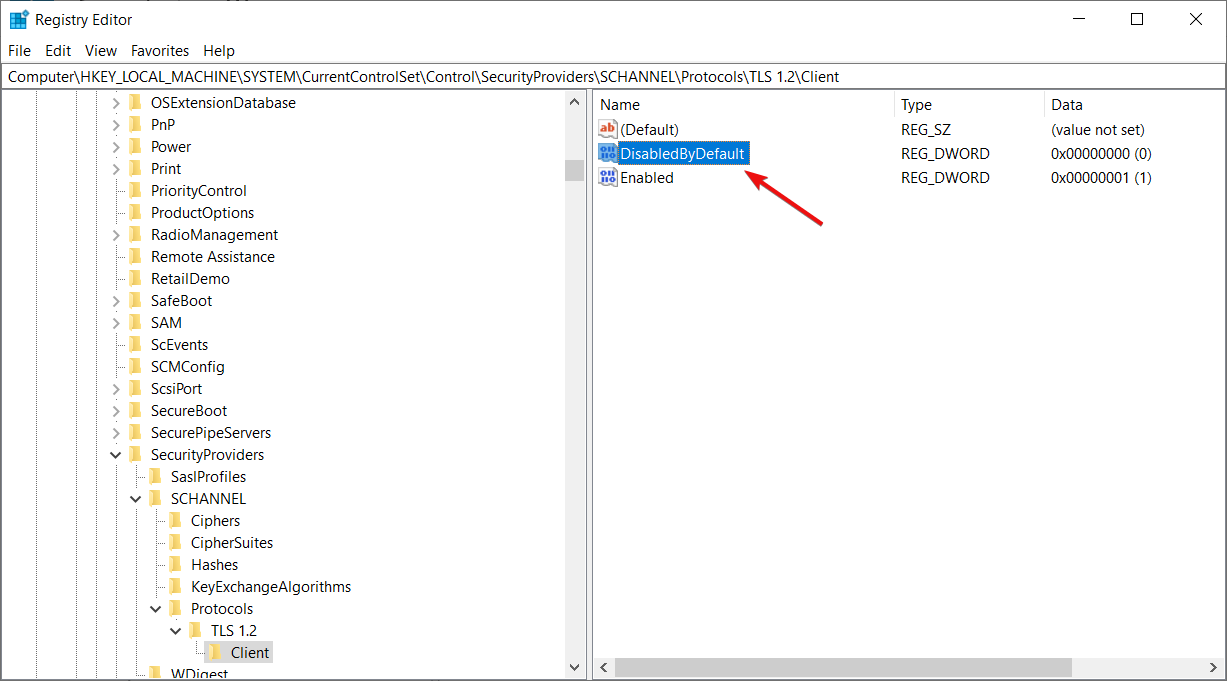Click the SecurePipeServers folder icon

[x=135, y=432]
